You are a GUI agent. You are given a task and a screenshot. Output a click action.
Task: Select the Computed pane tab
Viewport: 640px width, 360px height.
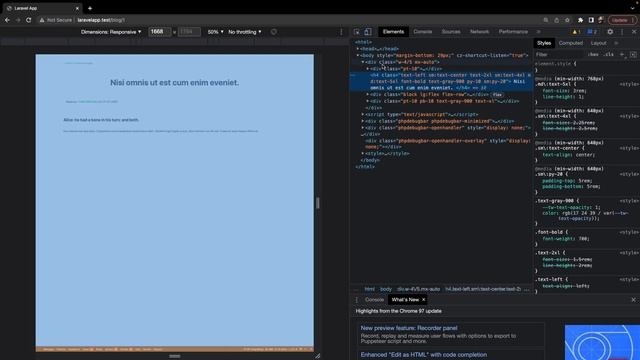[x=571, y=43]
